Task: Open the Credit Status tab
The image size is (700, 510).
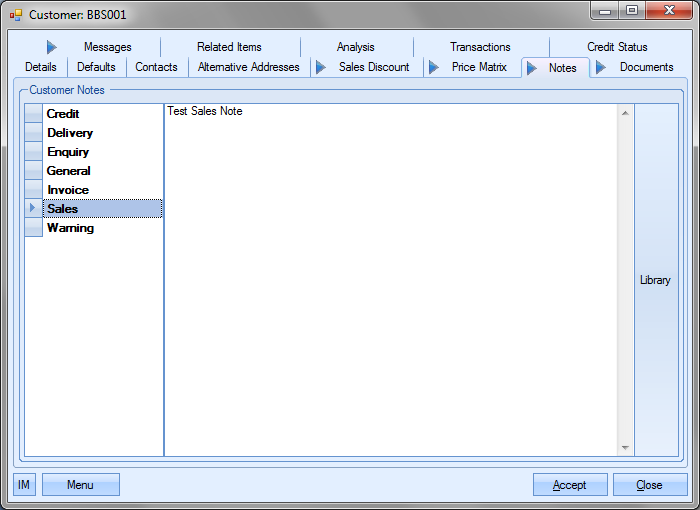Action: (x=617, y=47)
